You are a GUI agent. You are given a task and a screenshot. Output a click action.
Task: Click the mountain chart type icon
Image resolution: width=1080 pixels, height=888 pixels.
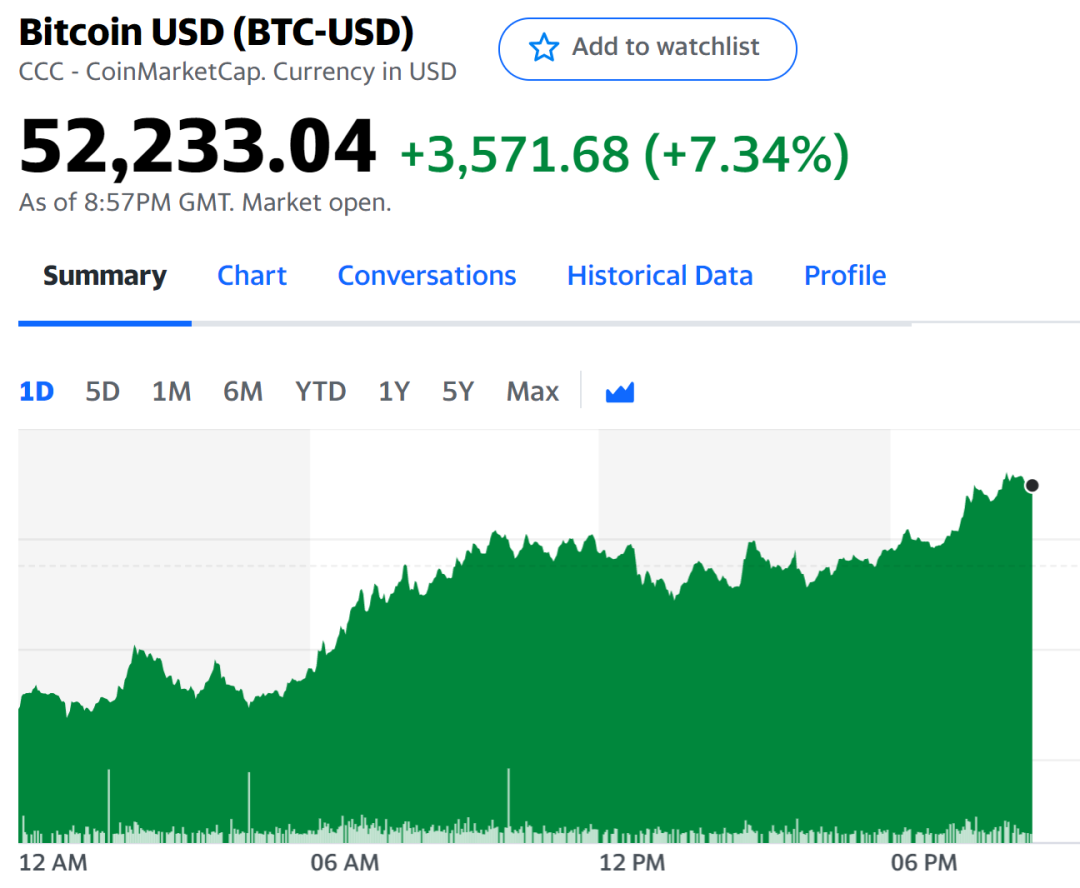click(620, 392)
